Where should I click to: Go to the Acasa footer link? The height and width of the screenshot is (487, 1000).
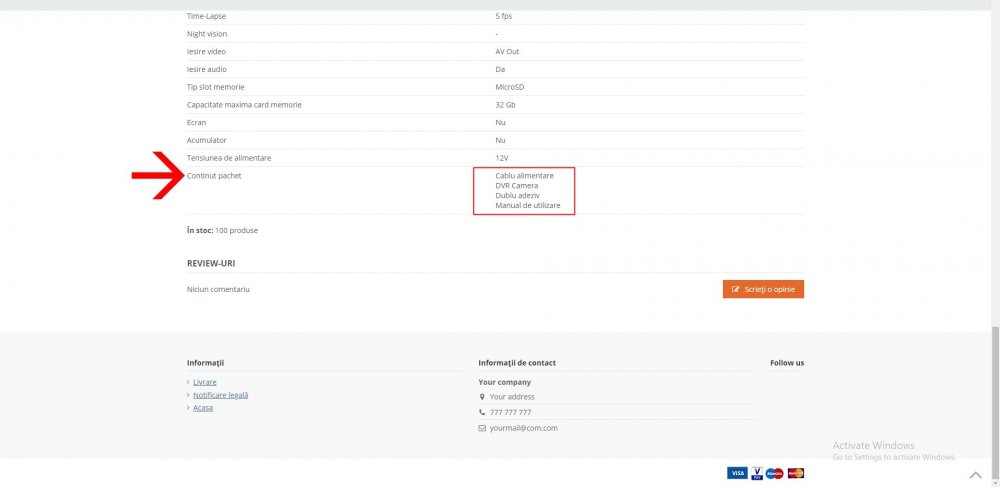pyautogui.click(x=203, y=407)
